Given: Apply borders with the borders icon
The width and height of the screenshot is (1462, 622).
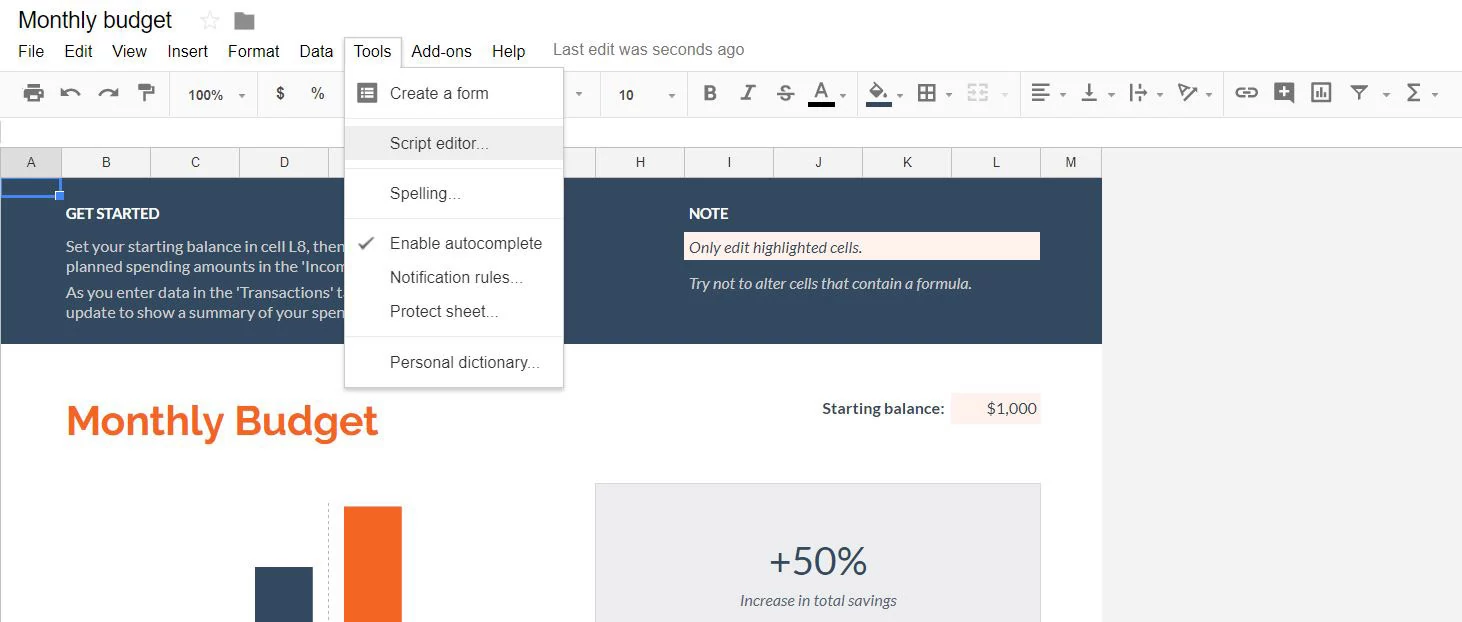Looking at the screenshot, I should pyautogui.click(x=928, y=93).
